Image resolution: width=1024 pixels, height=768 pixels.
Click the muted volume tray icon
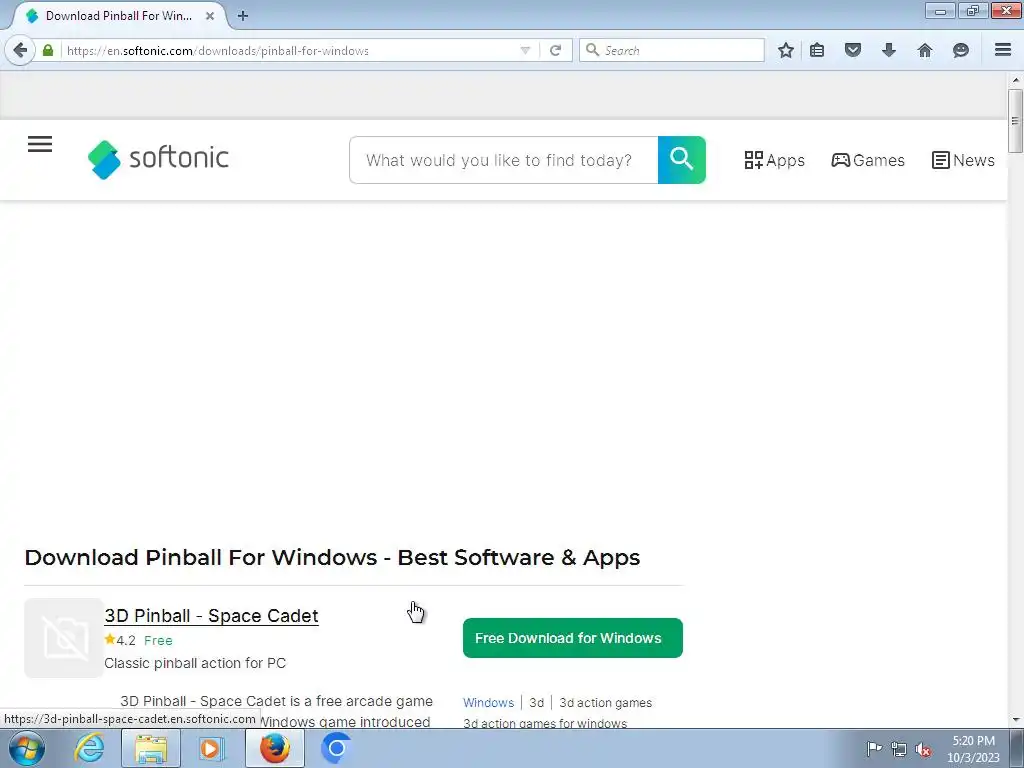(x=923, y=749)
